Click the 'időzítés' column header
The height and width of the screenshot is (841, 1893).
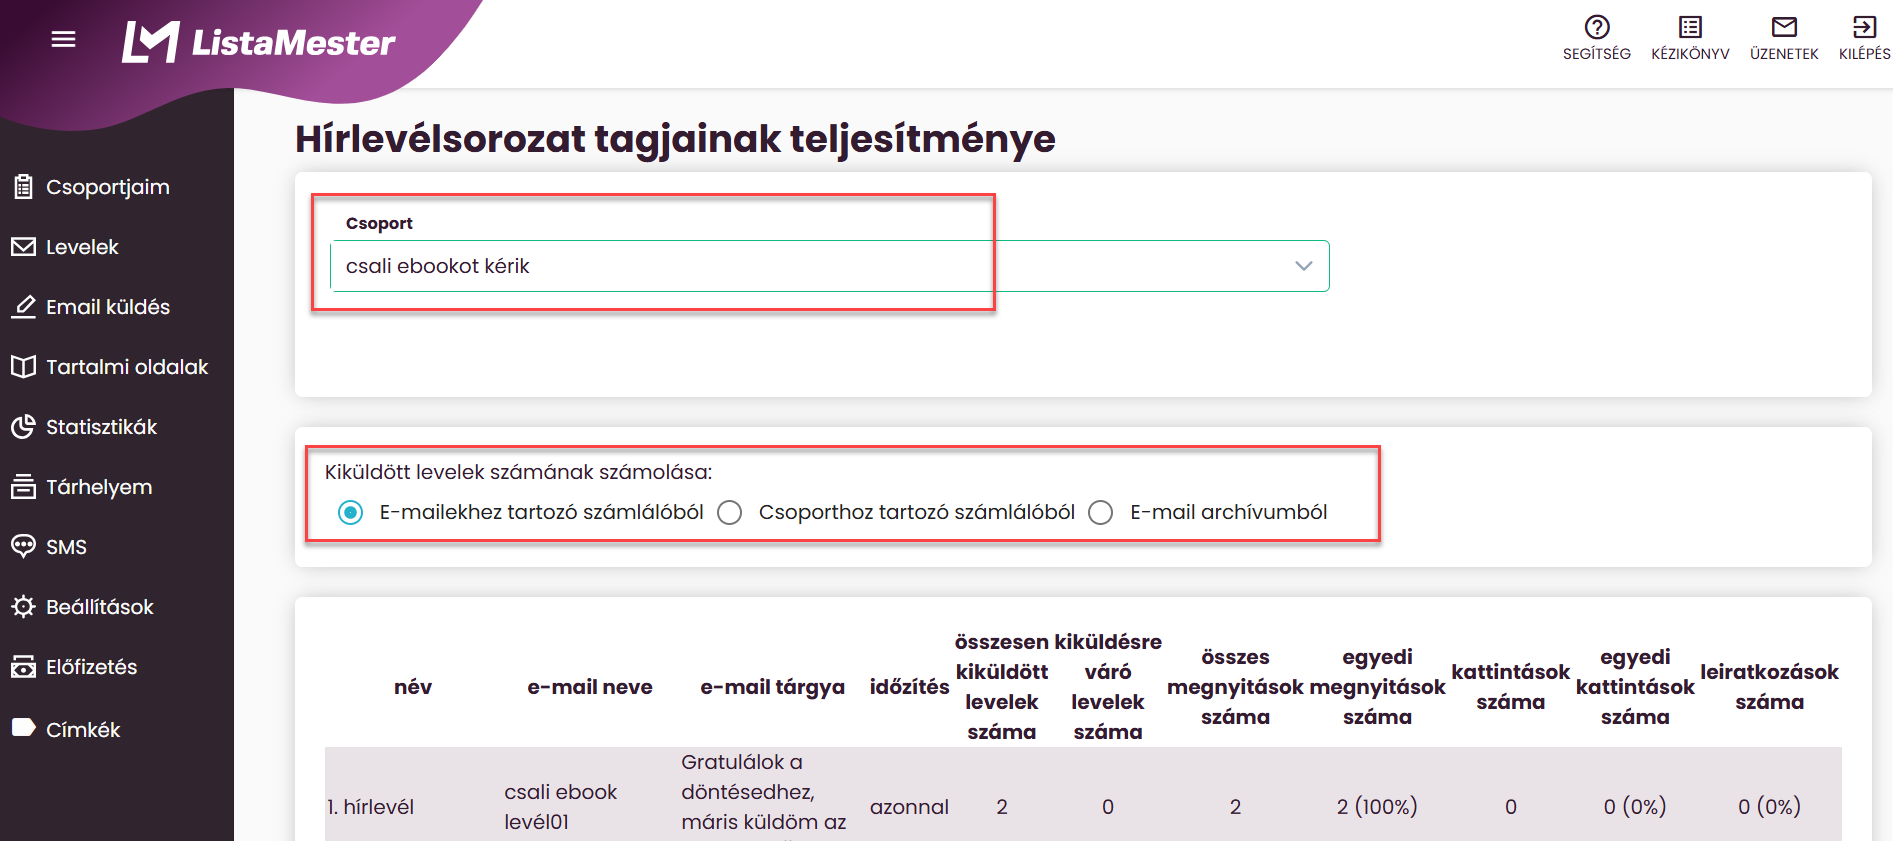pos(909,687)
